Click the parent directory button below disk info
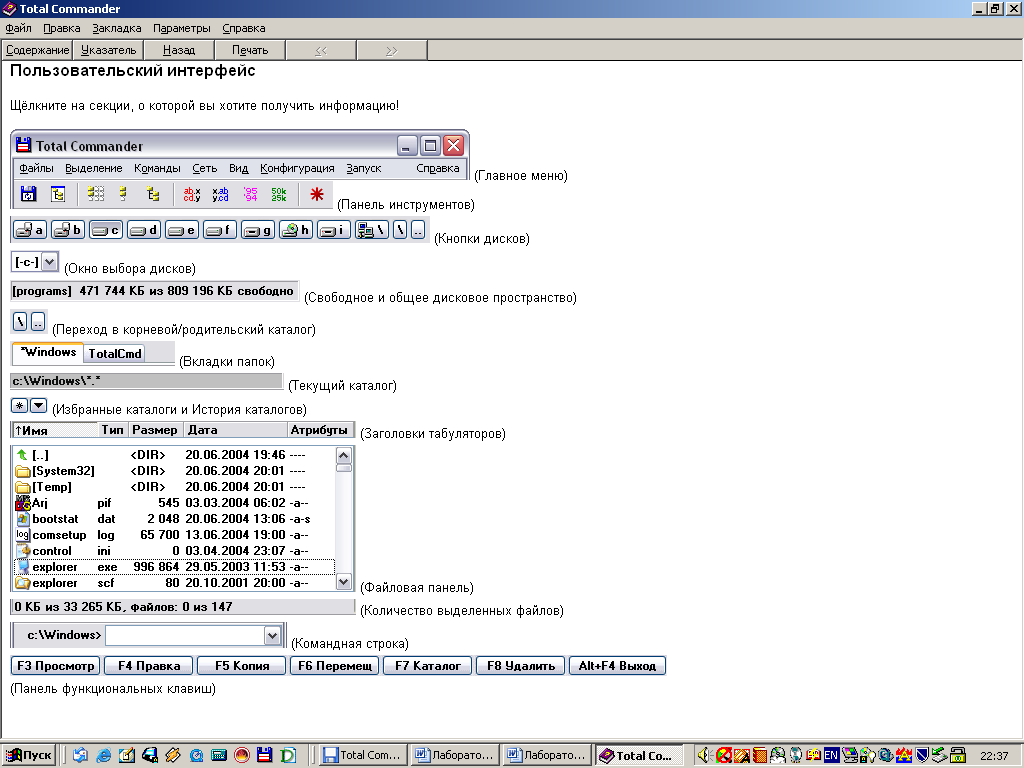 (x=38, y=322)
